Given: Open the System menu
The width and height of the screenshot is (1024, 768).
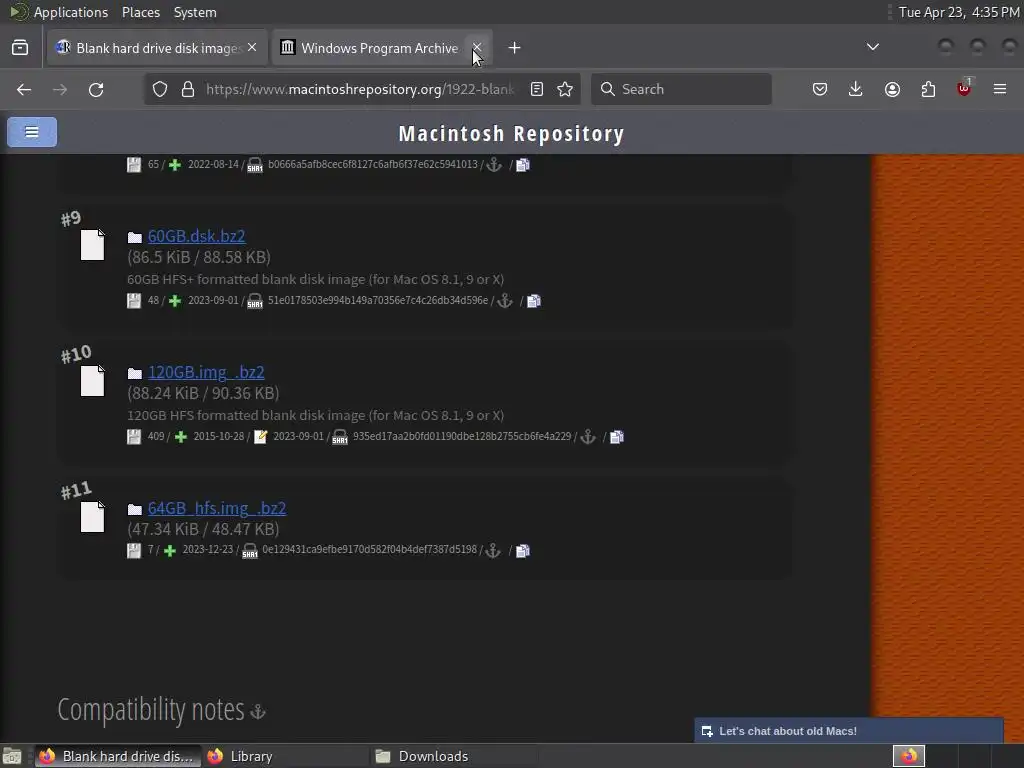Looking at the screenshot, I should [x=195, y=12].
